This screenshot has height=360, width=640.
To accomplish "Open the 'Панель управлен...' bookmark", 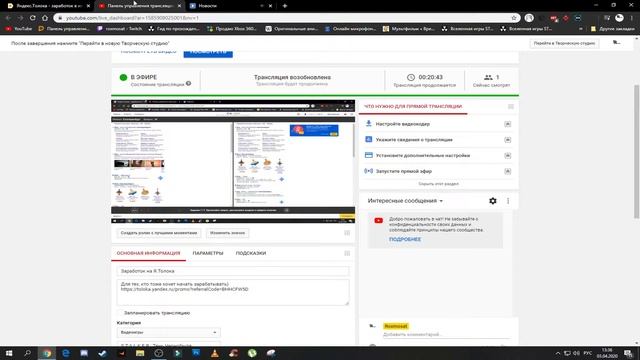I will 64,29.
